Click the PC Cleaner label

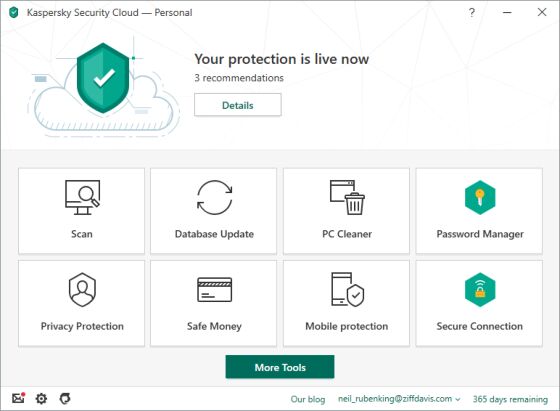[x=347, y=234]
